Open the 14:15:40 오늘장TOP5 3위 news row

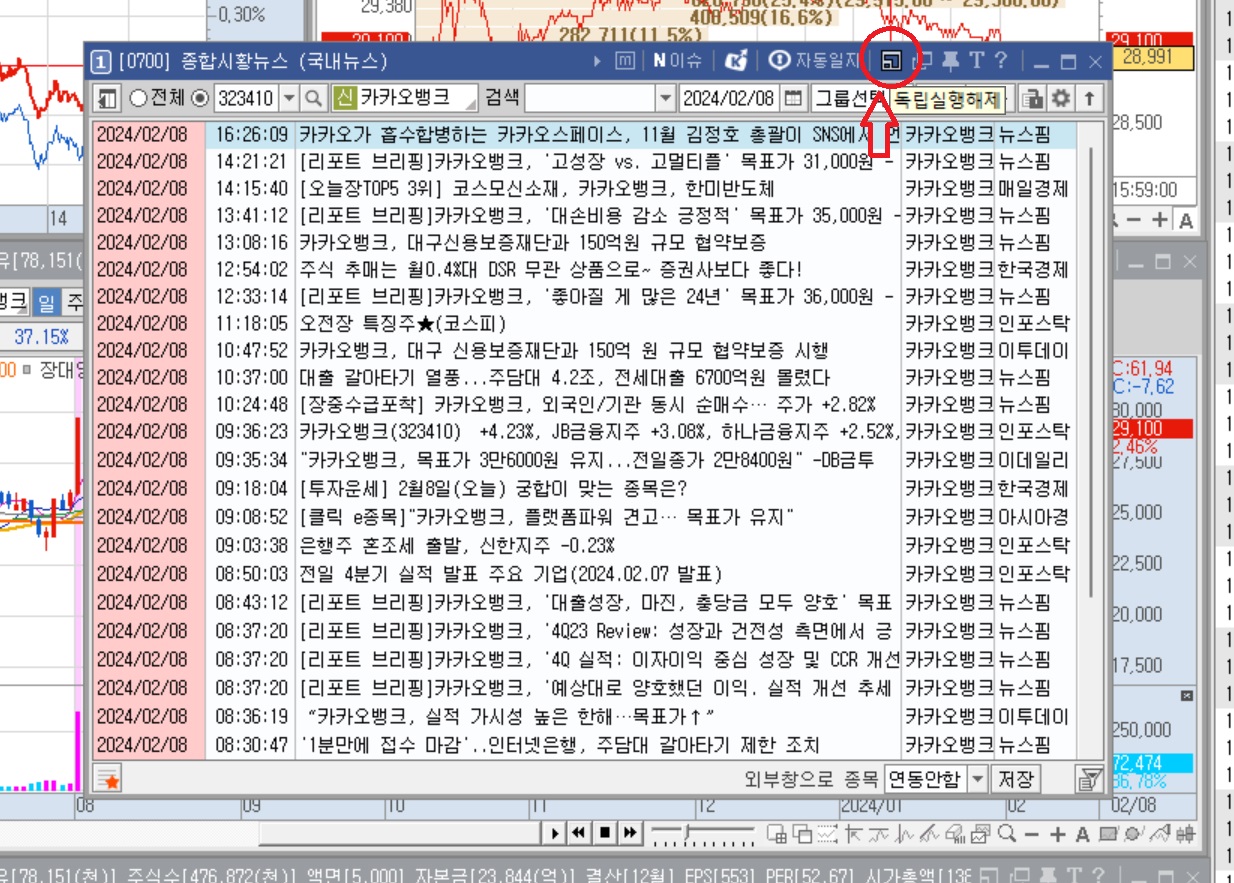pyautogui.click(x=584, y=188)
